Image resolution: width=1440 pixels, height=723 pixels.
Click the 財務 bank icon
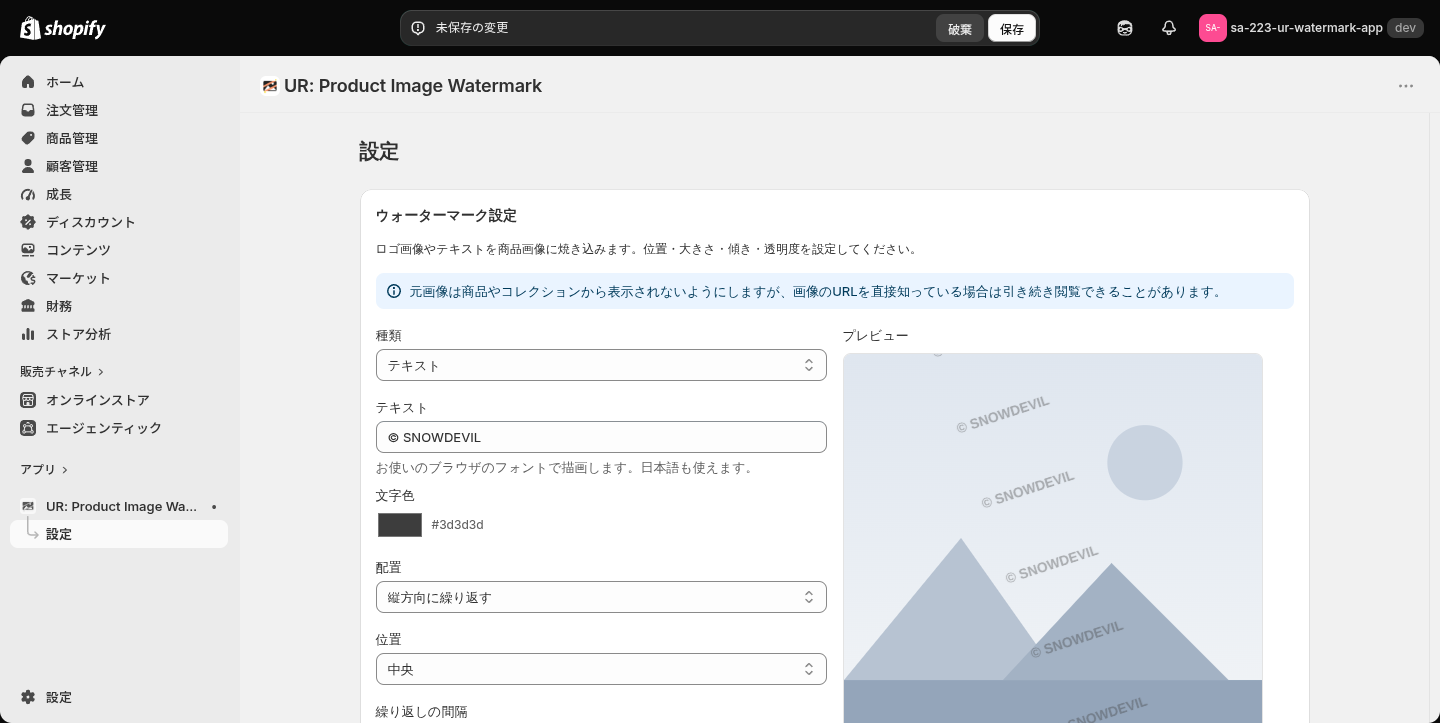point(28,306)
